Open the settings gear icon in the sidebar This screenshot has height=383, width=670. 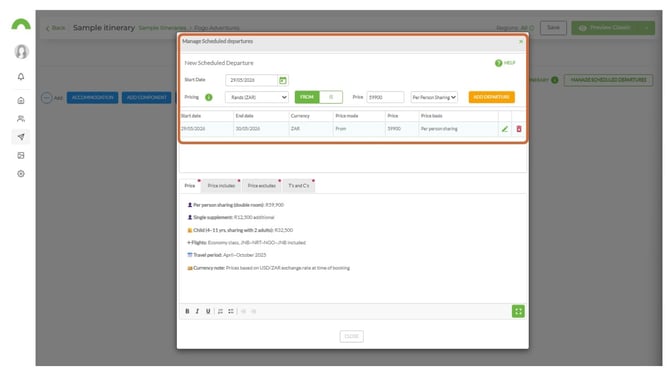pyautogui.click(x=21, y=174)
